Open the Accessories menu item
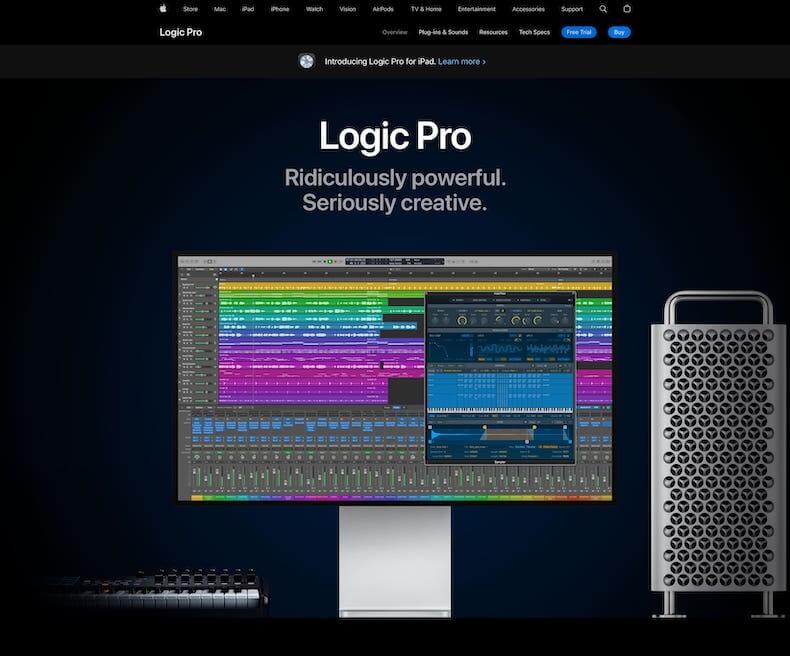This screenshot has width=790, height=656. [x=528, y=9]
